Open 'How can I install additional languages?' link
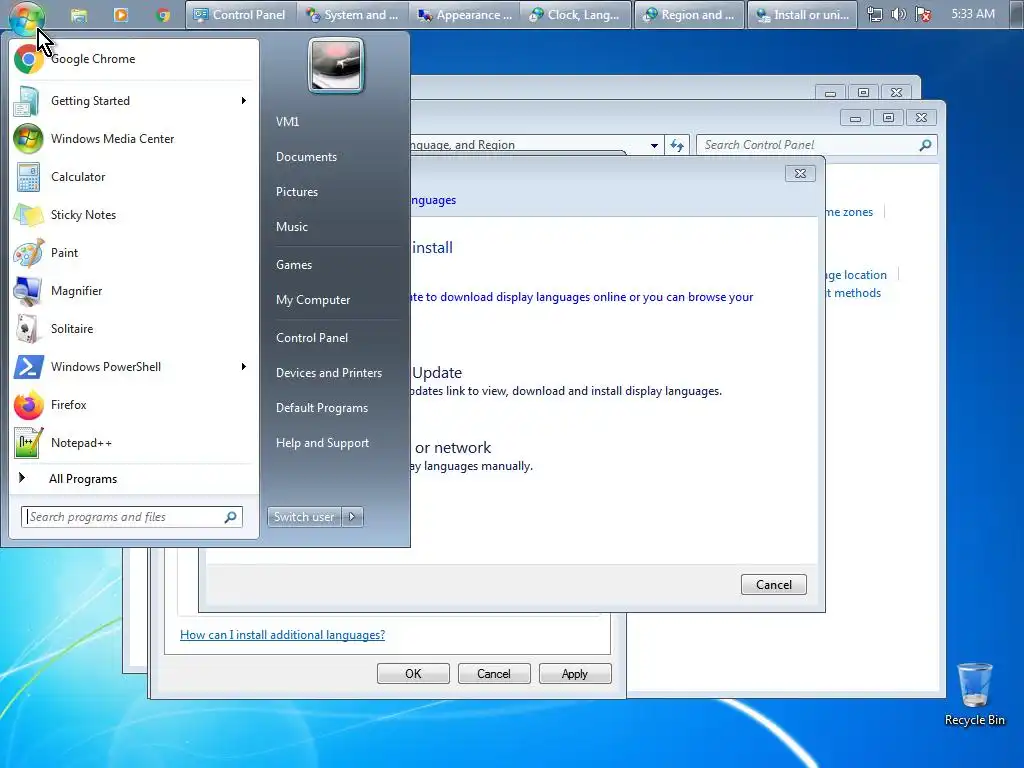 282,635
